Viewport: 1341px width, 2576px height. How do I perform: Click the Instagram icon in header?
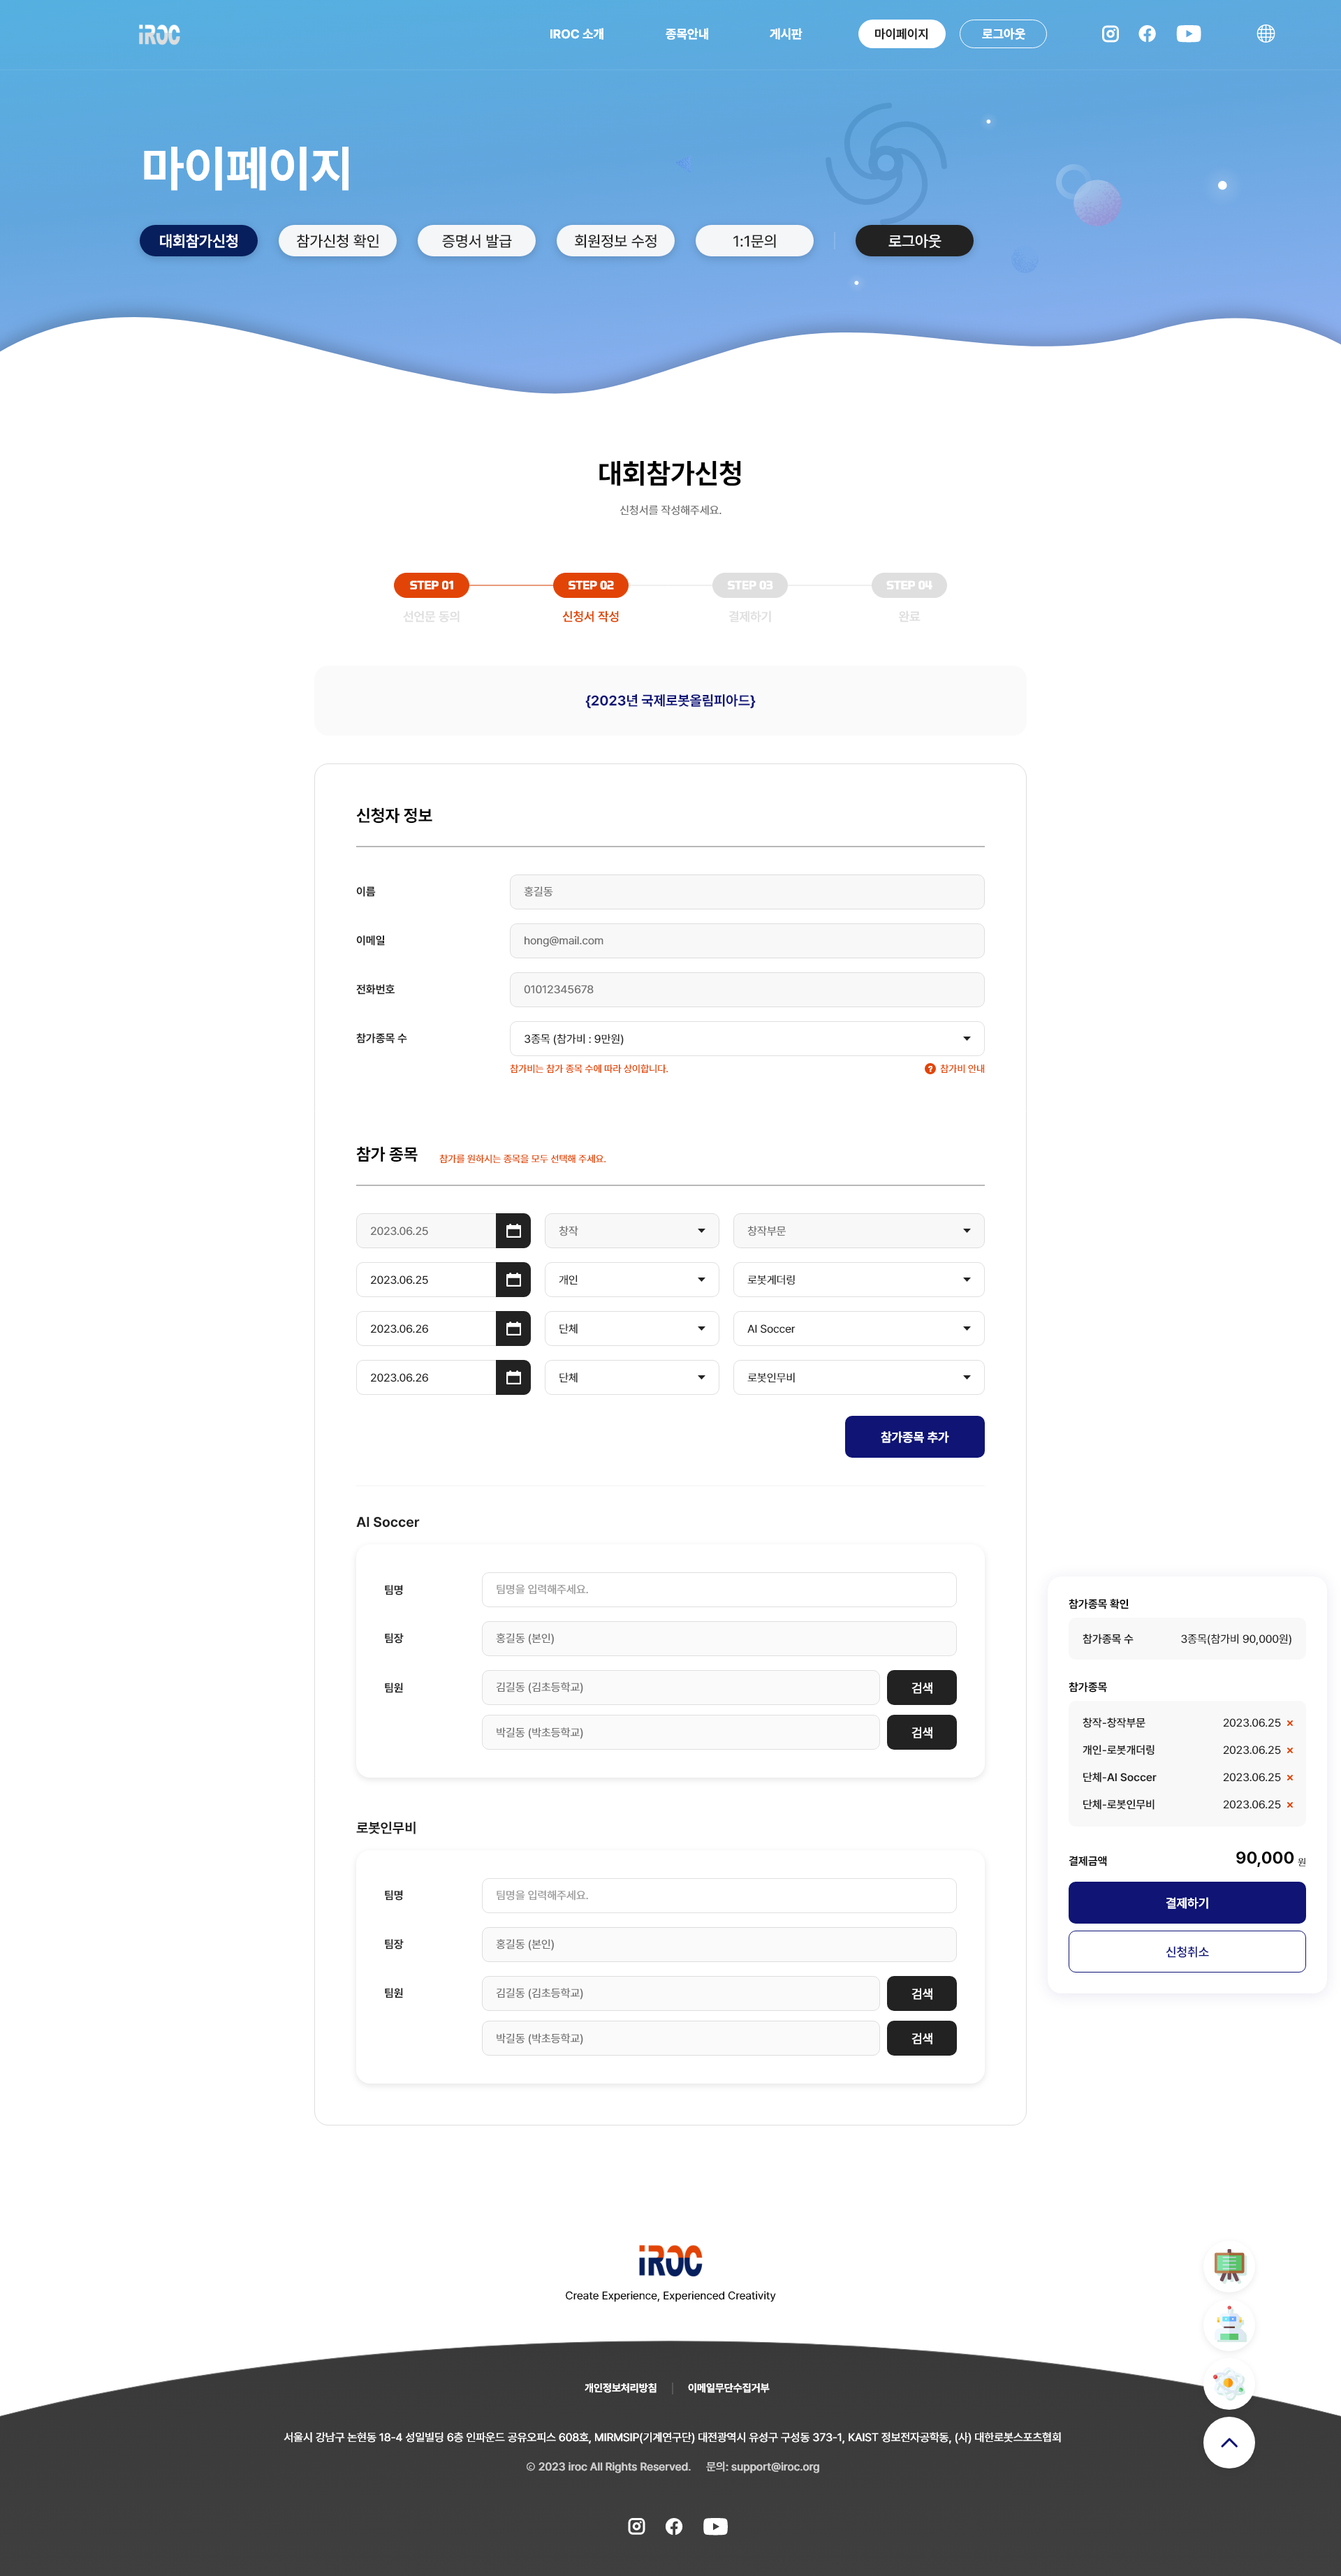(x=1110, y=34)
